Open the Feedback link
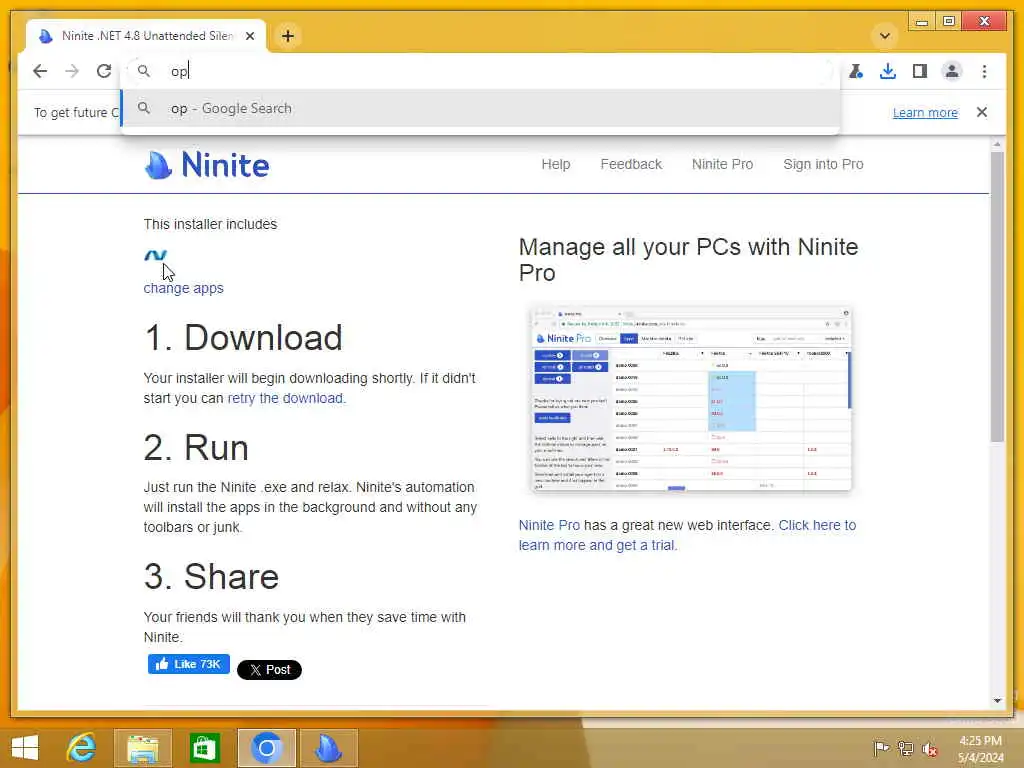The image size is (1024, 768). pos(631,165)
